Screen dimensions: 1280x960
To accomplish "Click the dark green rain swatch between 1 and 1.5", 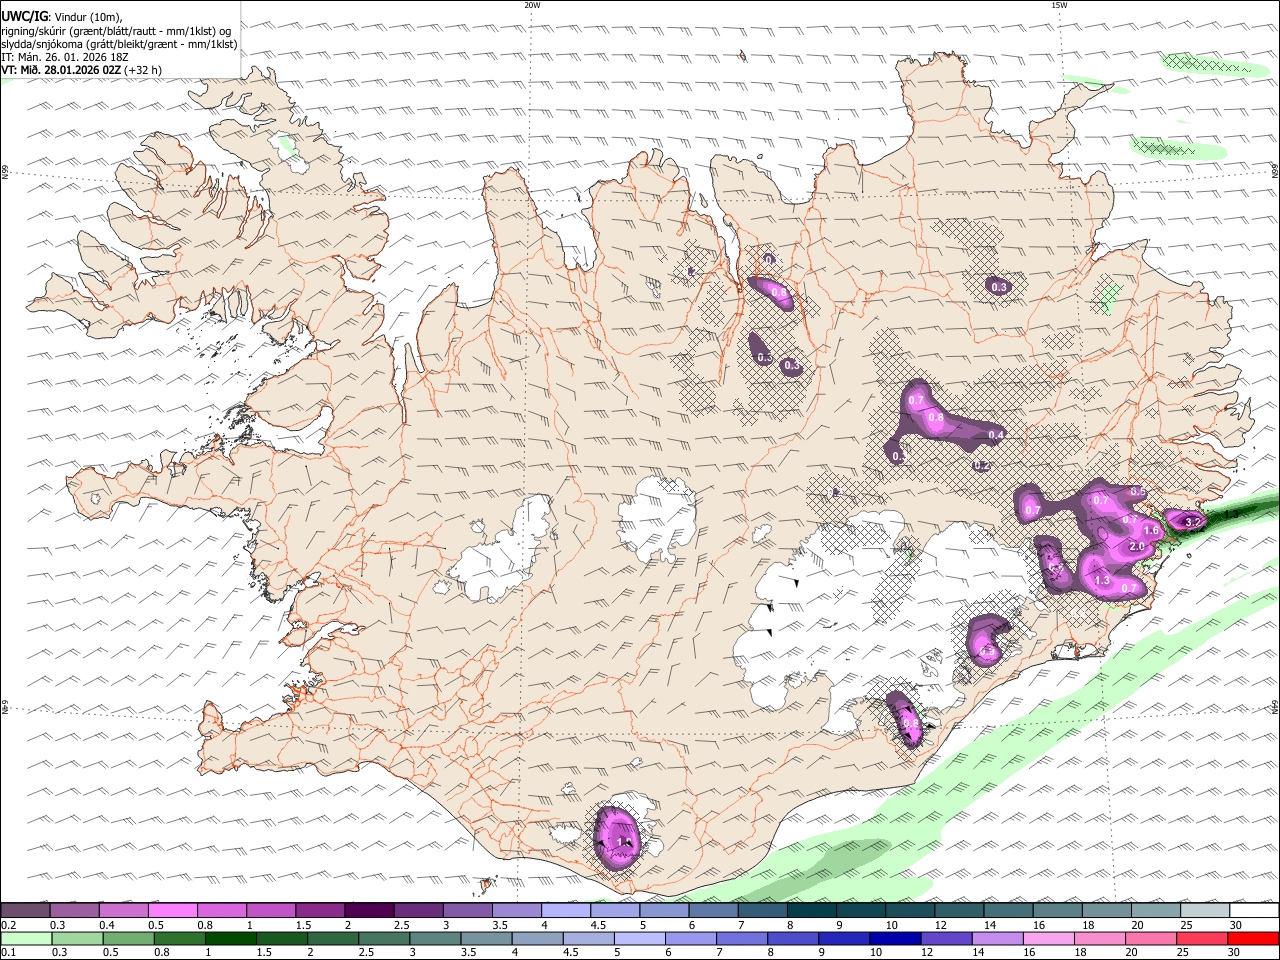I will [x=229, y=938].
